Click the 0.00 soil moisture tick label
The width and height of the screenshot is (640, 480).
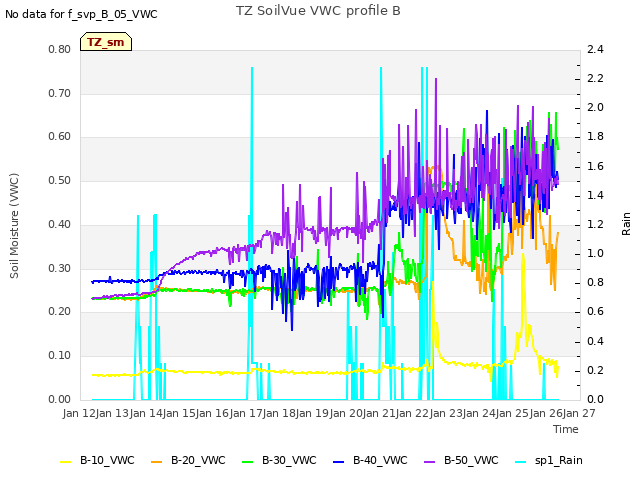(60, 400)
